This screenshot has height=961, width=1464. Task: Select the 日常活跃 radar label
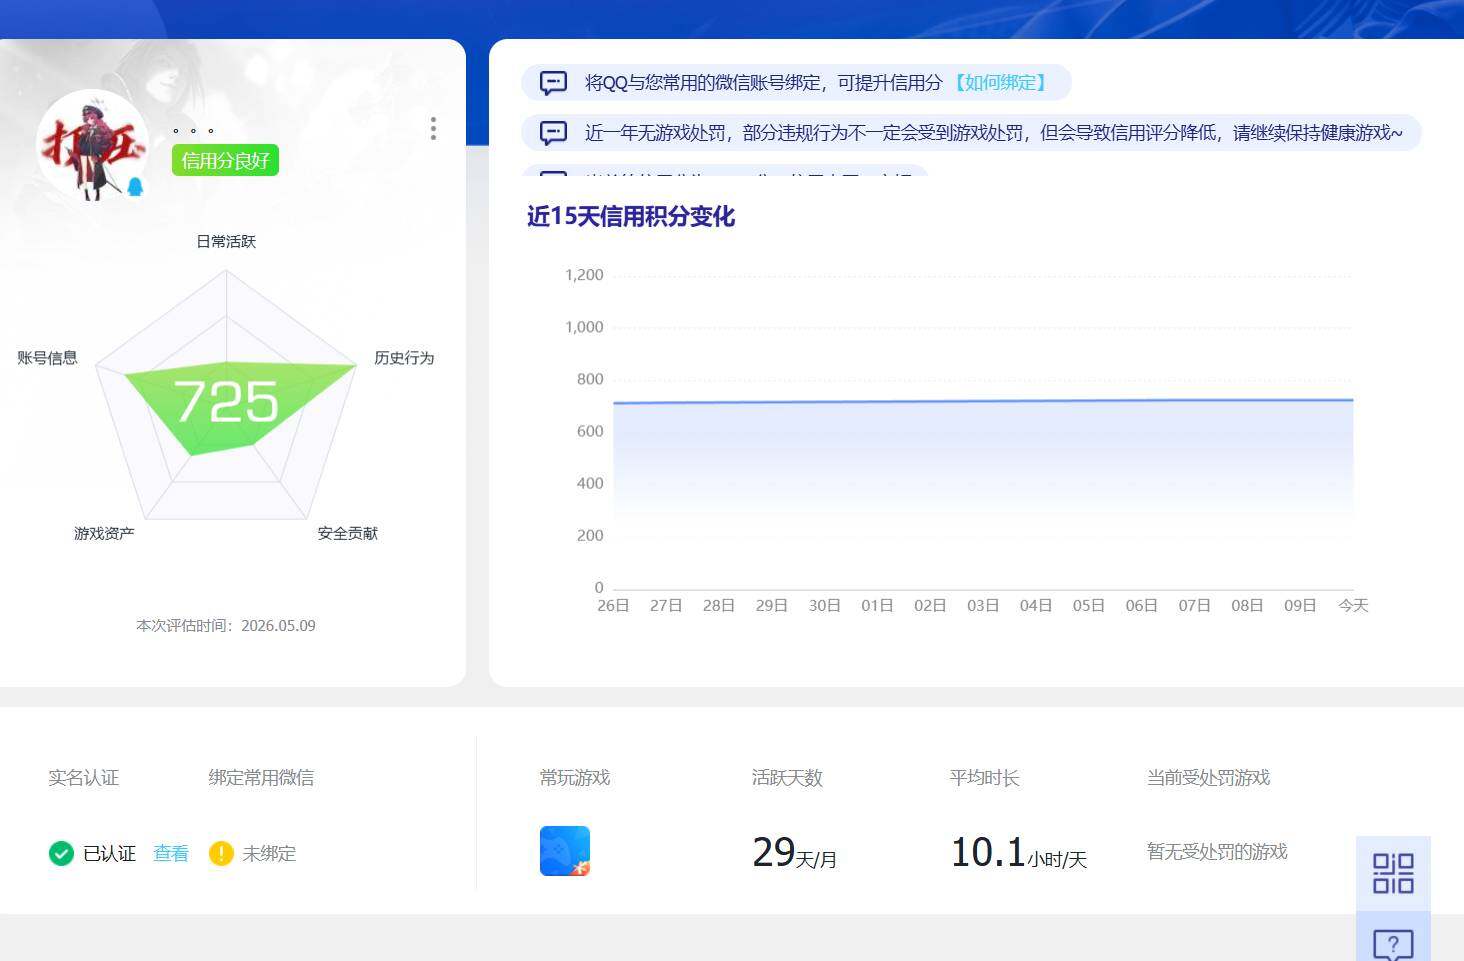pyautogui.click(x=226, y=241)
